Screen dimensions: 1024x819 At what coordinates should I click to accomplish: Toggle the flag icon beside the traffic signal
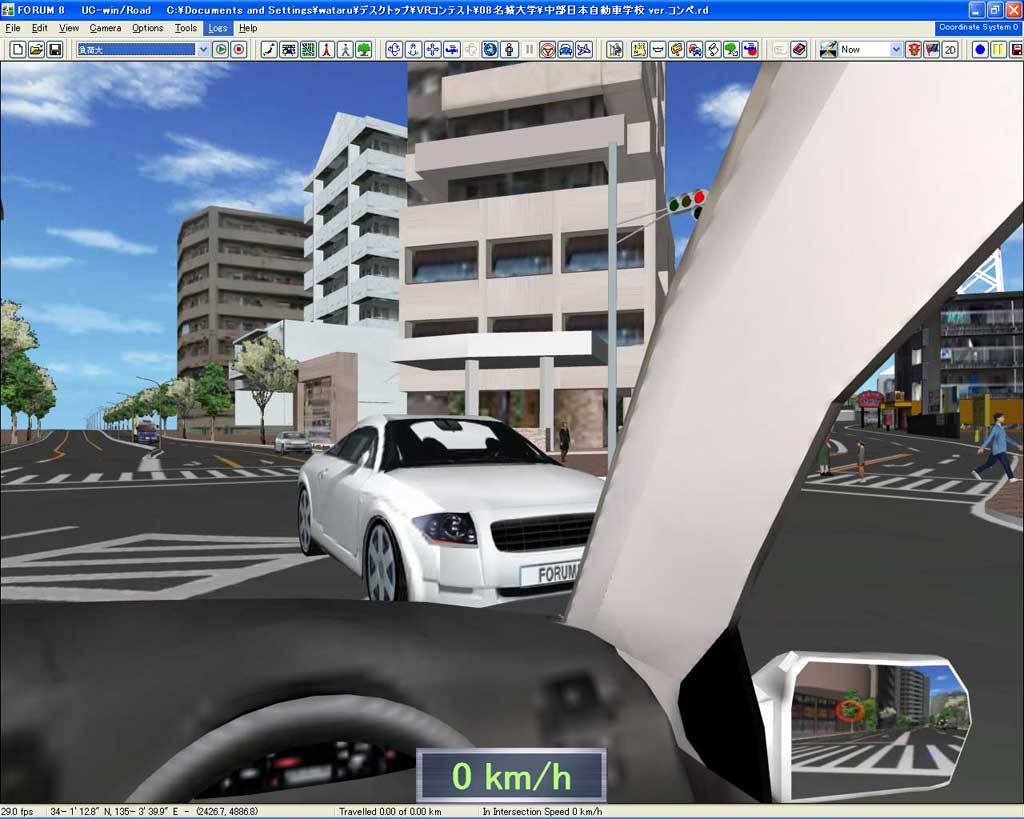pos(932,50)
